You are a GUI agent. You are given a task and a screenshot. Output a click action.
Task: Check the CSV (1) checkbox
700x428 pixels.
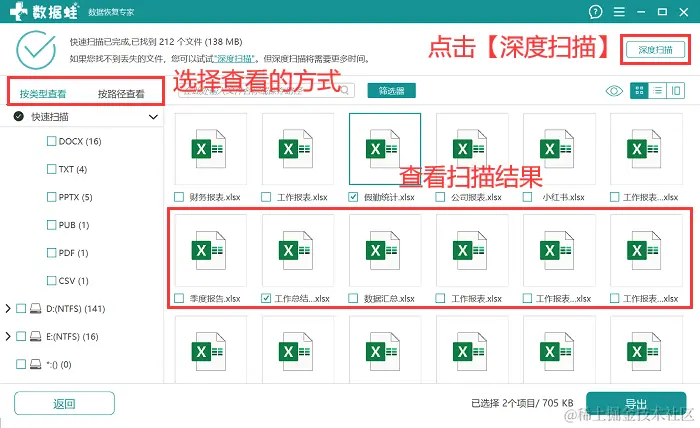[52, 281]
